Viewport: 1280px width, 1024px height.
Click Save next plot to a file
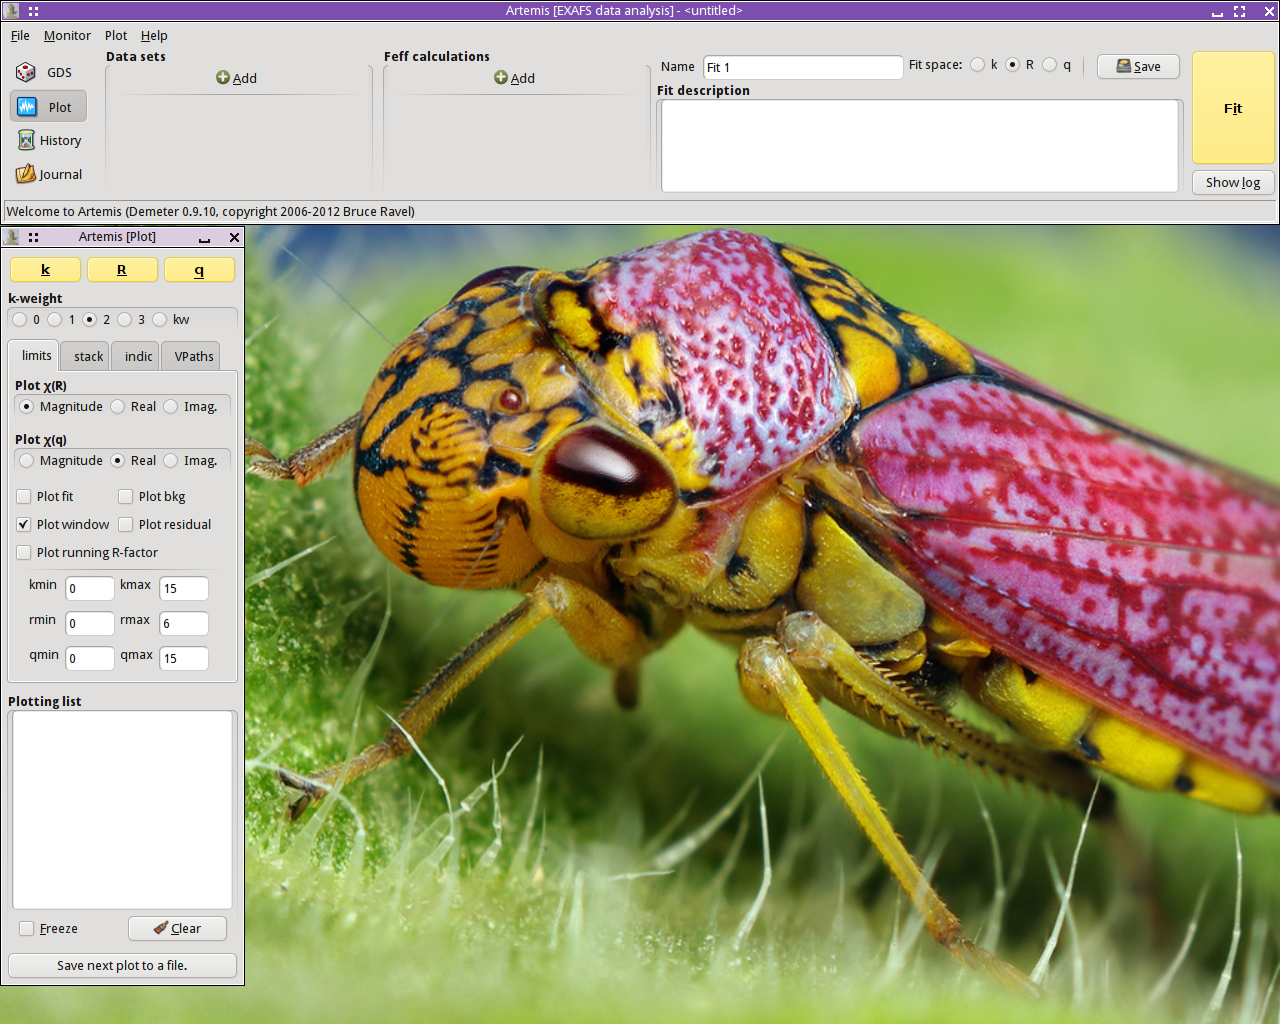pyautogui.click(x=122, y=966)
